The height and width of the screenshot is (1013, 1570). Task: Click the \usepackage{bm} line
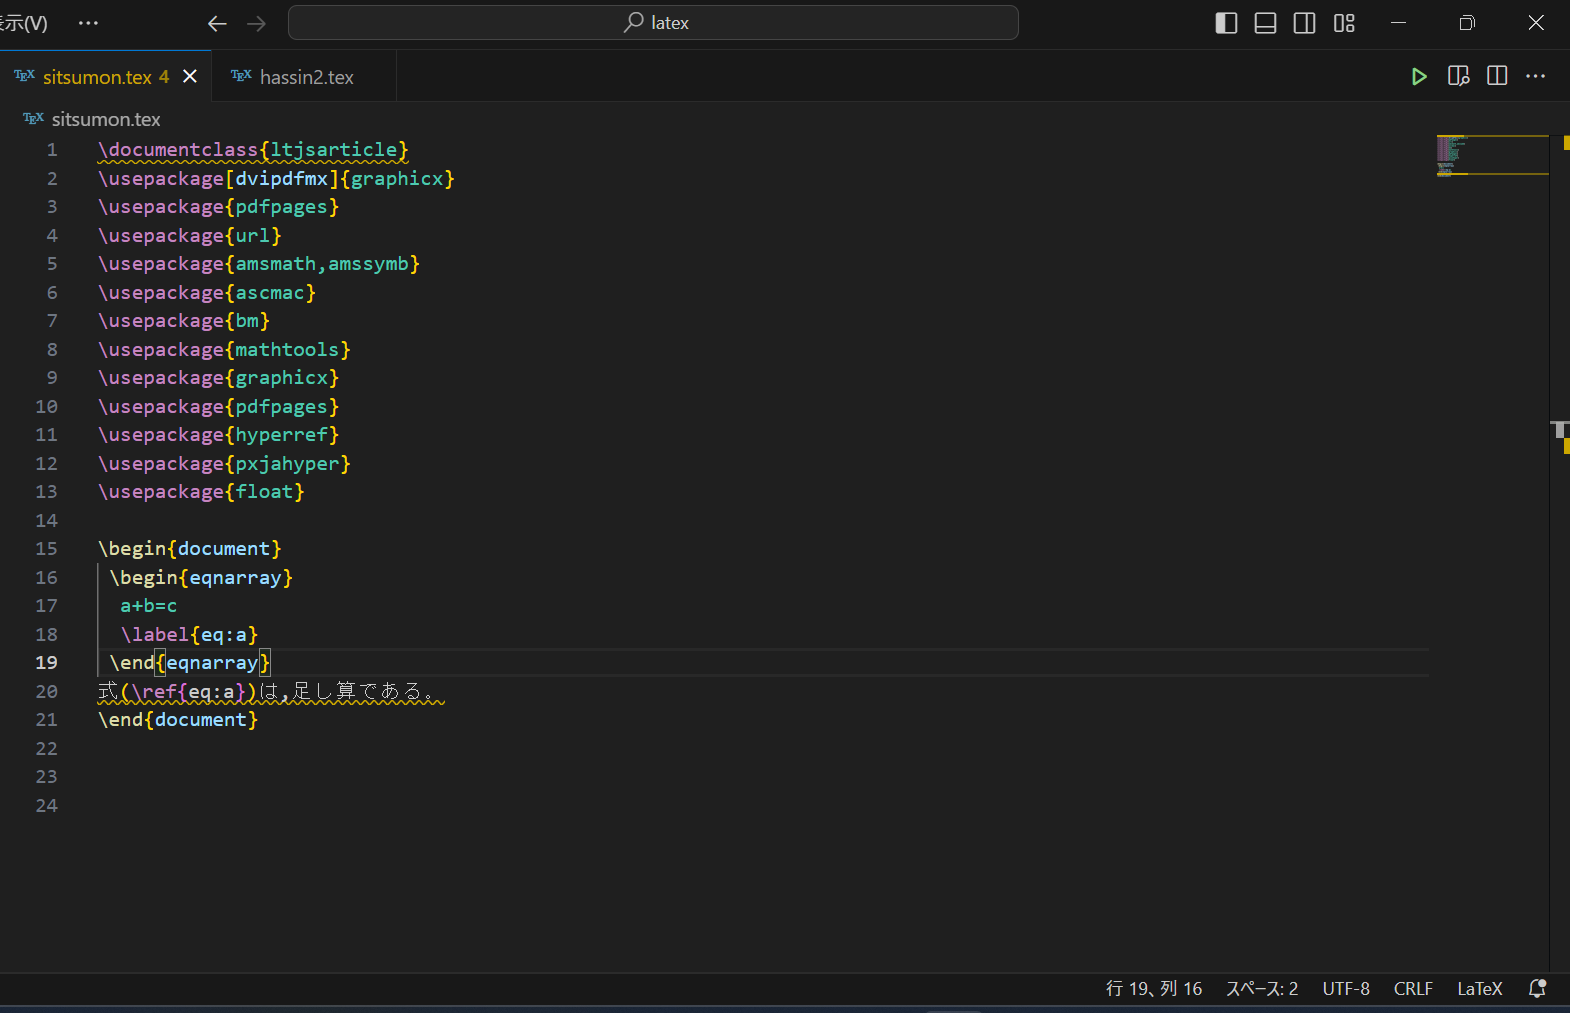click(x=184, y=321)
